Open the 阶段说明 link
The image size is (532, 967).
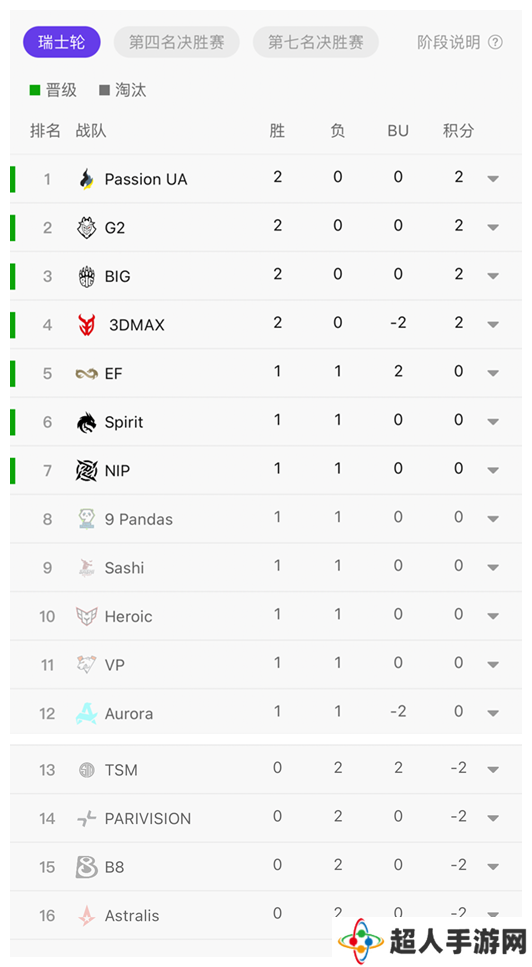449,42
